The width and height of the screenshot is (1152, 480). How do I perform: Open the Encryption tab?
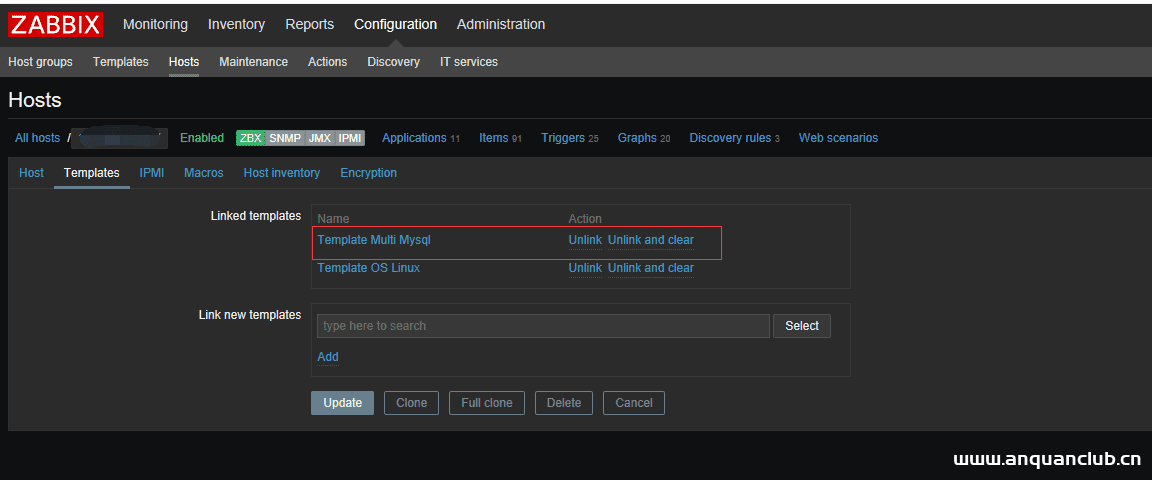[368, 173]
